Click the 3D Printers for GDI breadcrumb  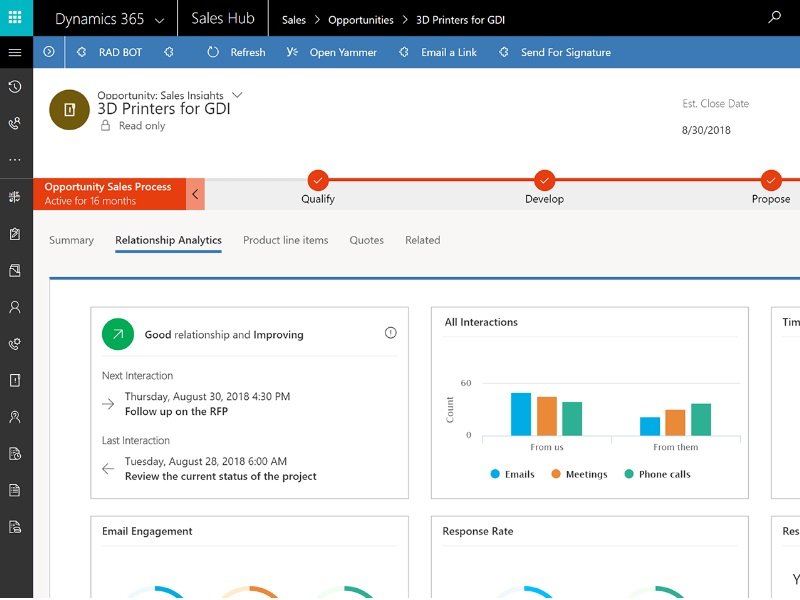[460, 20]
